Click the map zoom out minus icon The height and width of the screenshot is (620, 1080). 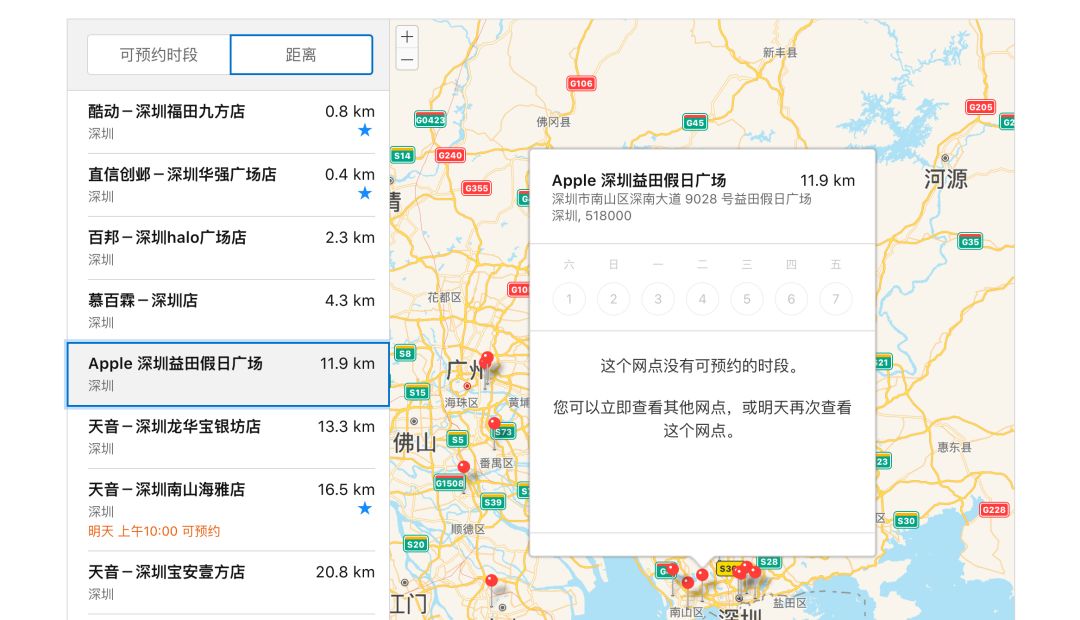click(407, 60)
